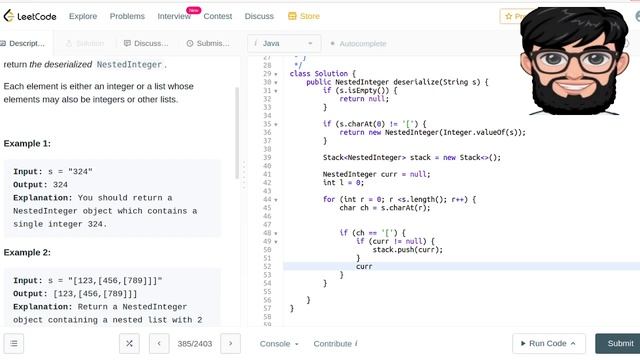
Task: Click the 'Example 2:' heading
Action: (x=27, y=253)
